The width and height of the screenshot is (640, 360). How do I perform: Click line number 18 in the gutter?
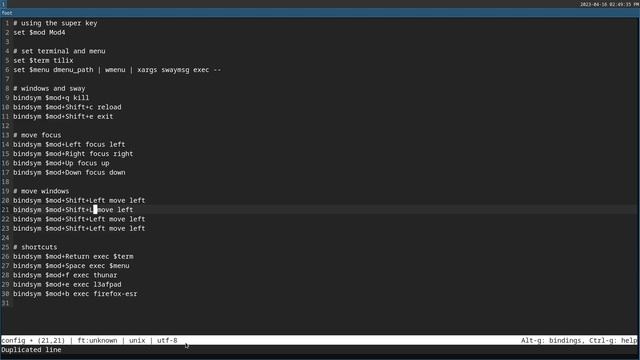point(5,182)
